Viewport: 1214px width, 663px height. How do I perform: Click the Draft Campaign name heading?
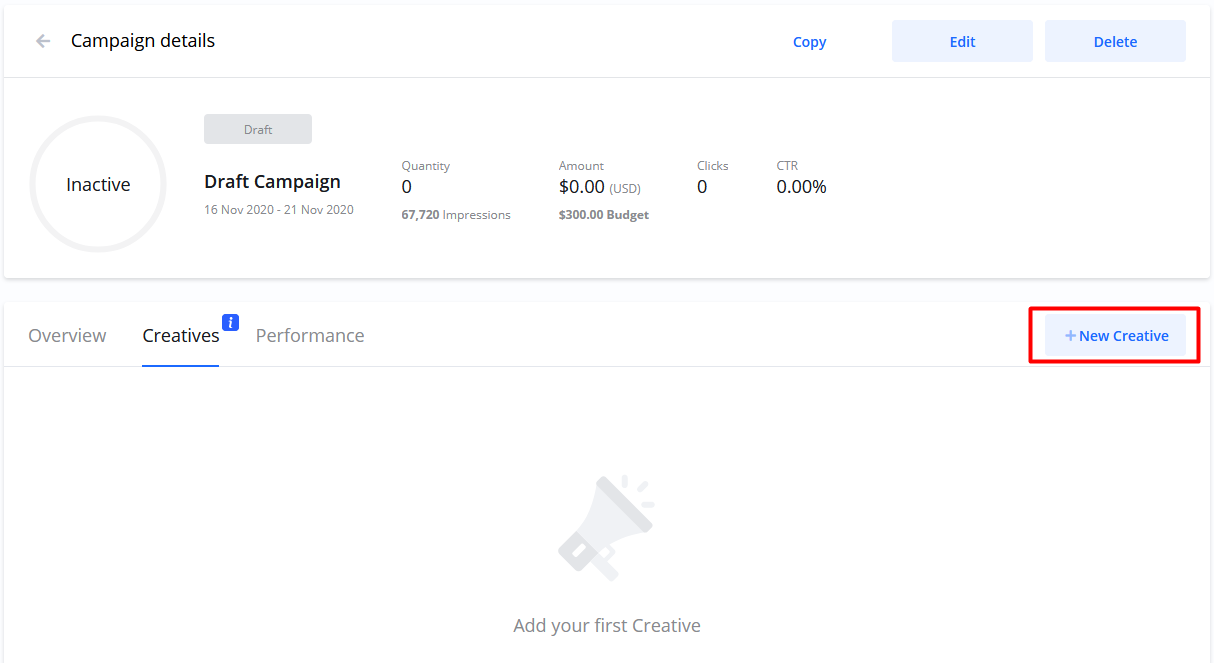point(272,182)
